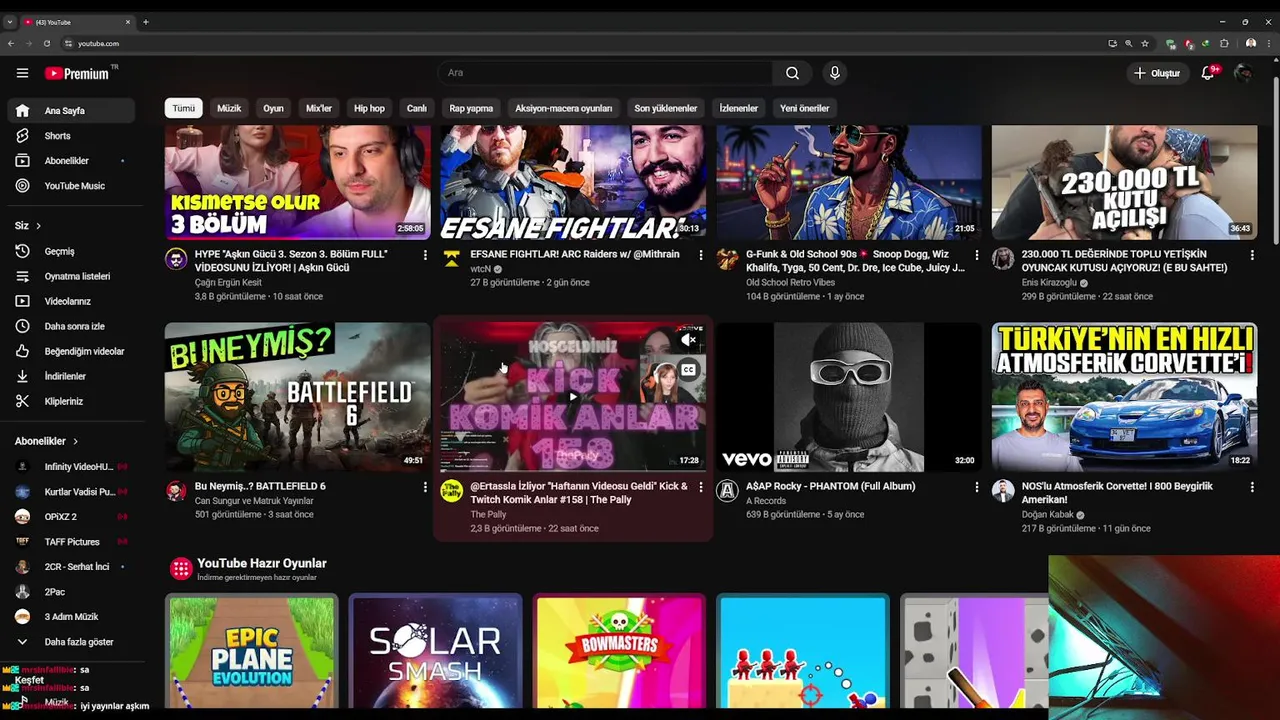This screenshot has height=720, width=1280.
Task: Select the Hip hop filter chip
Action: pyautogui.click(x=369, y=108)
